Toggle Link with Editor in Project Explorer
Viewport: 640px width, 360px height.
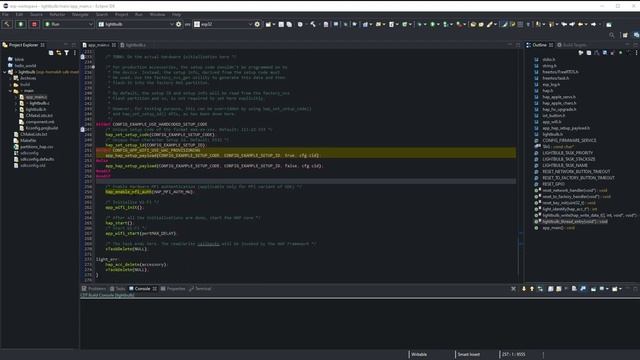[59, 53]
